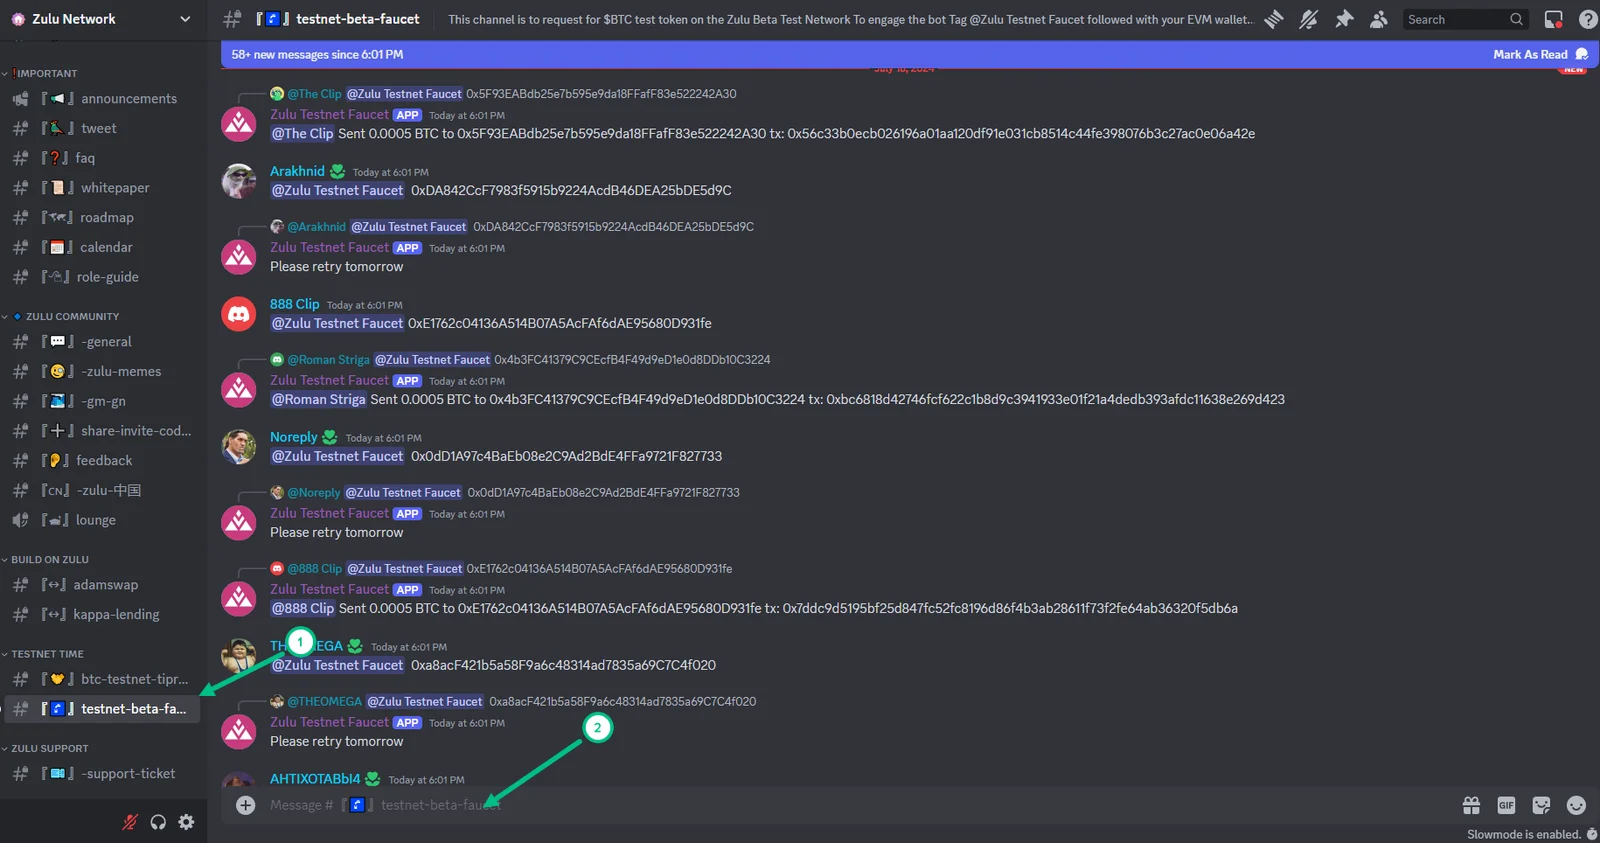Join the lounge voice channel

click(x=104, y=520)
